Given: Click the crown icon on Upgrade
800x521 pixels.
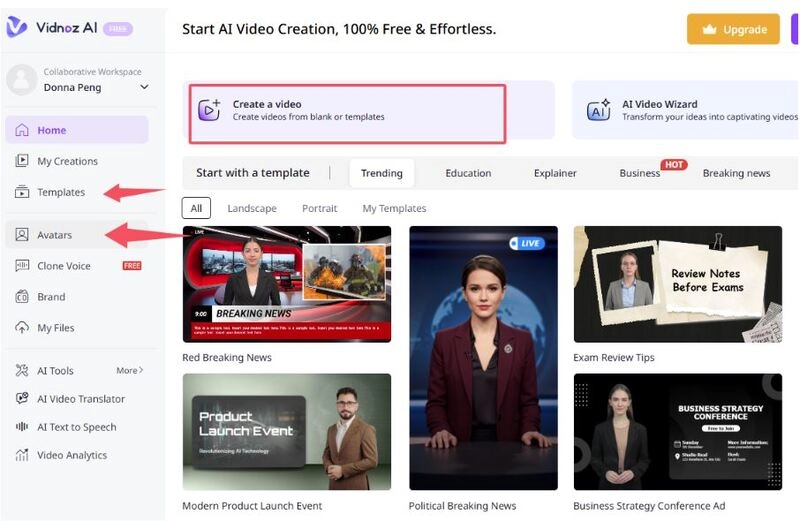Looking at the screenshot, I should click(709, 30).
